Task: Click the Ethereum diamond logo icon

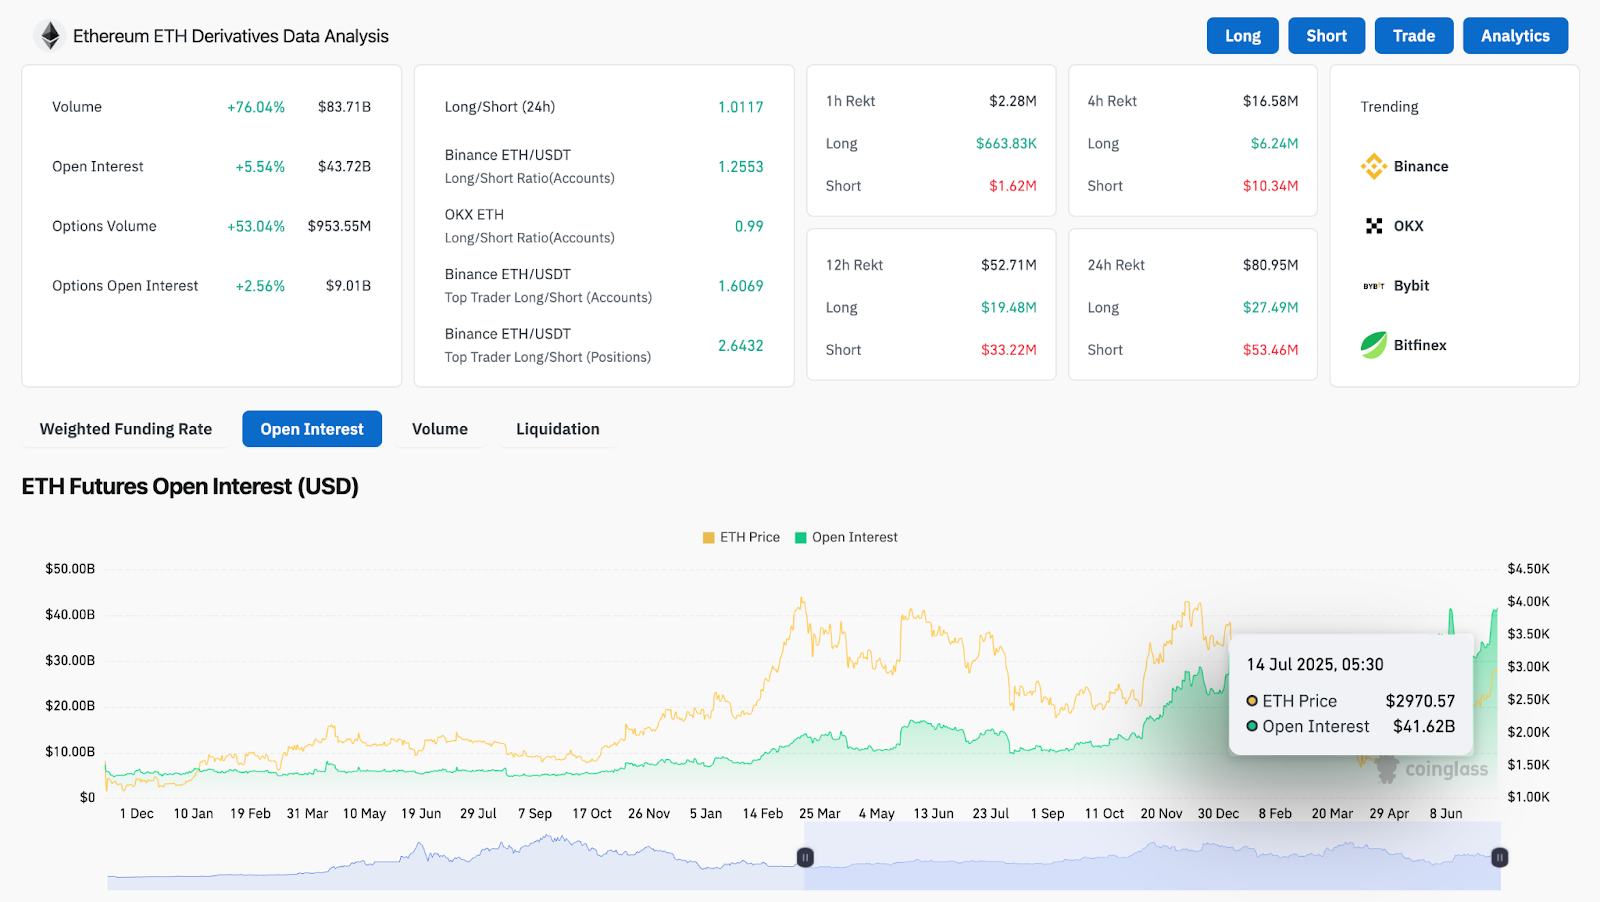Action: pyautogui.click(x=49, y=36)
